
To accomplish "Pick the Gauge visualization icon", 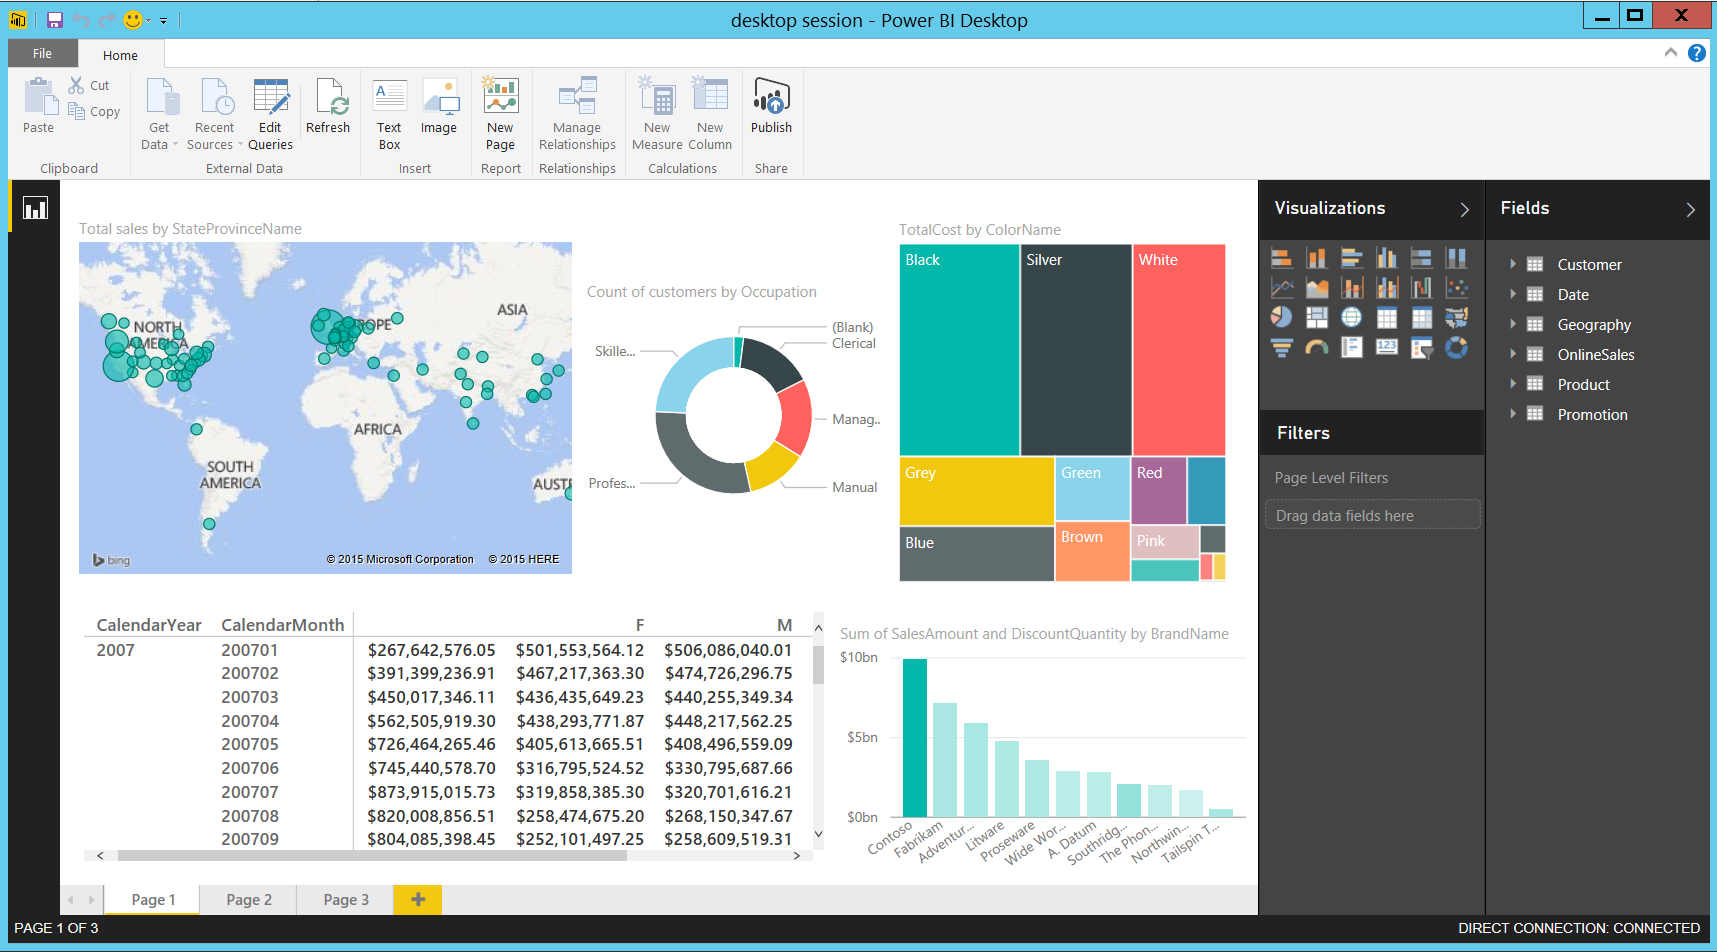I will tap(1316, 347).
